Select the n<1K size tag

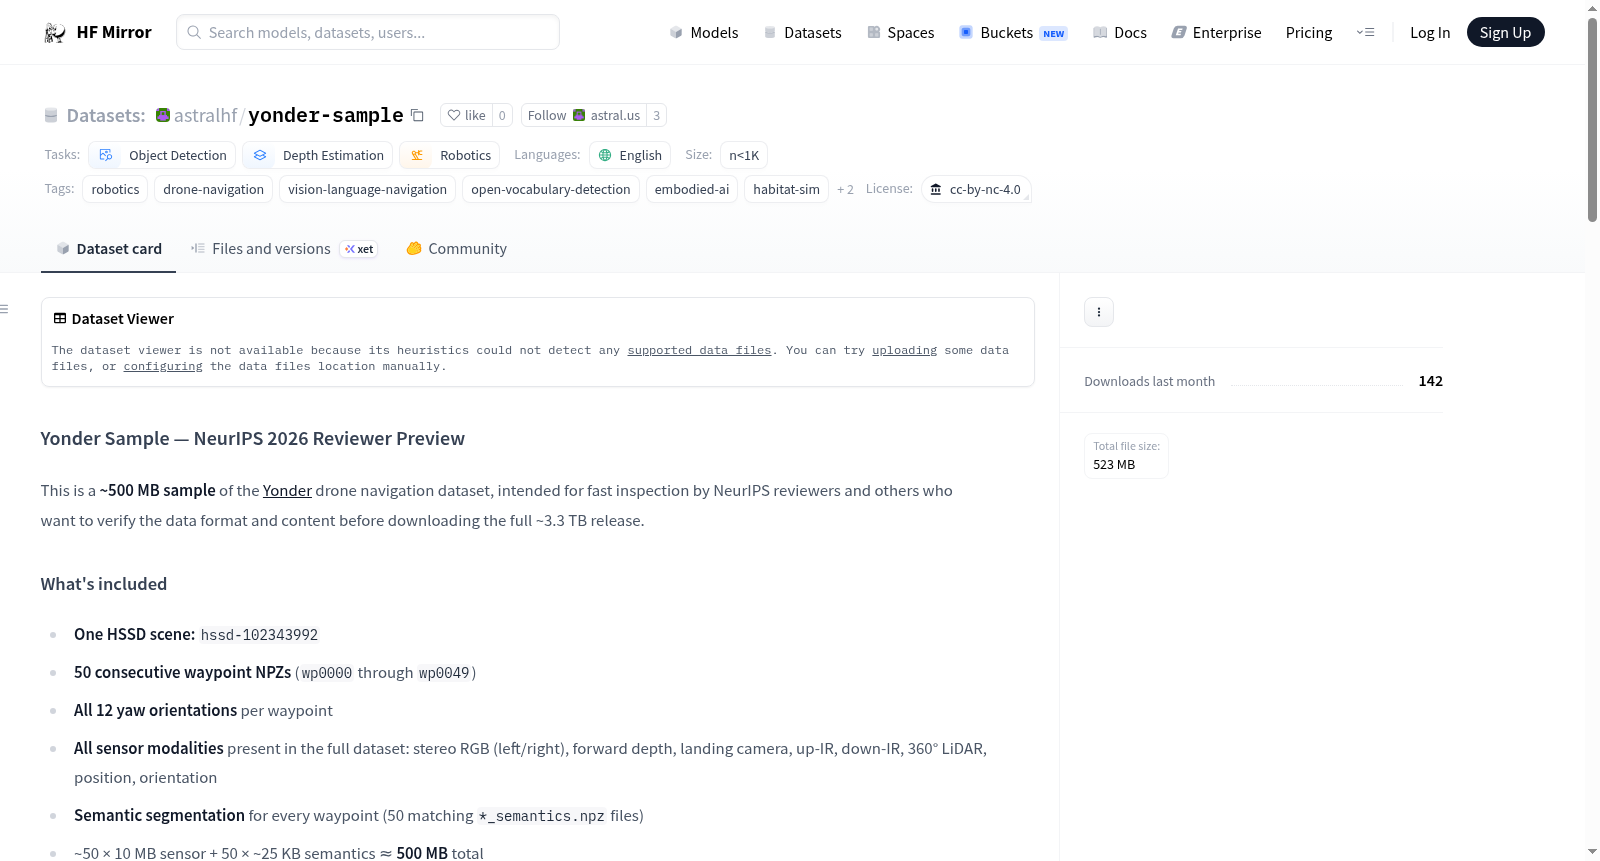744,155
